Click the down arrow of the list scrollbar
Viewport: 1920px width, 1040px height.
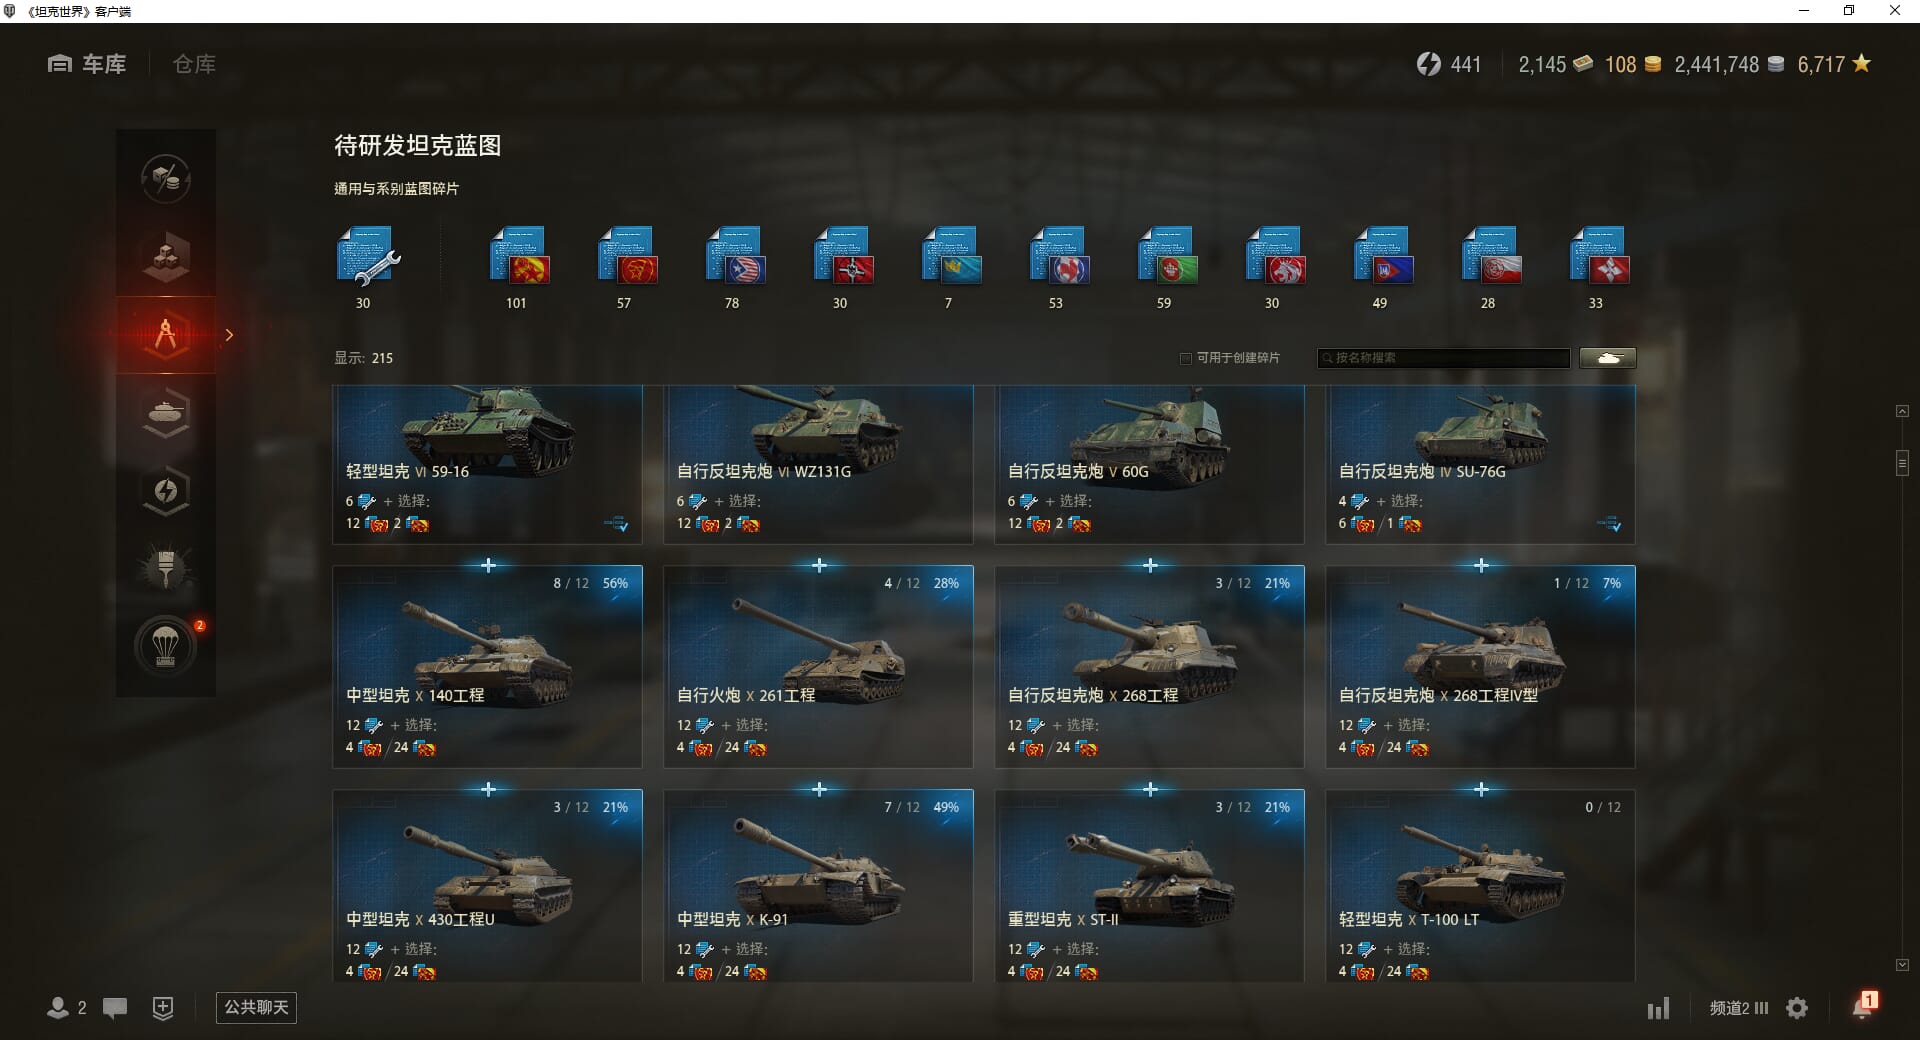(x=1902, y=965)
